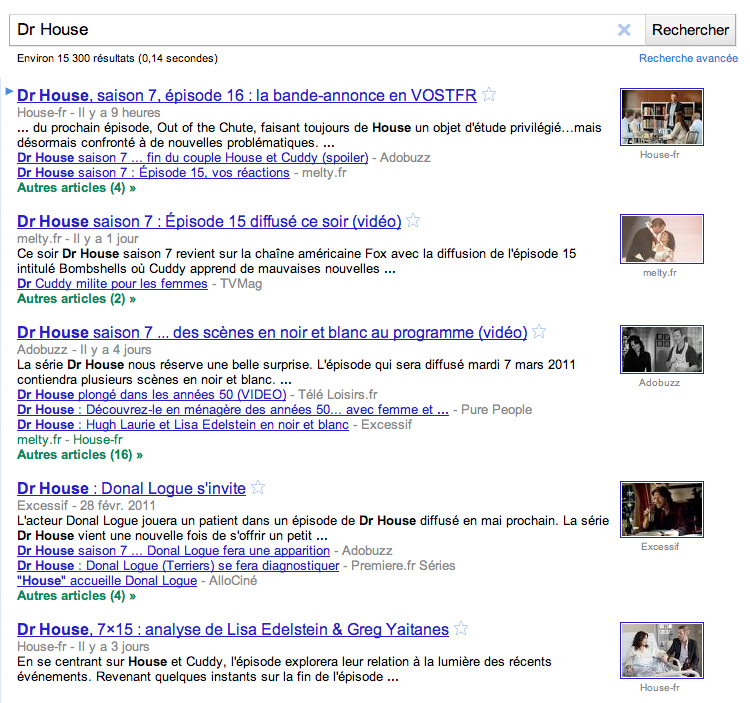Viewport: 750px width, 703px height.
Task: Click the Rechercher button
Action: 690,30
